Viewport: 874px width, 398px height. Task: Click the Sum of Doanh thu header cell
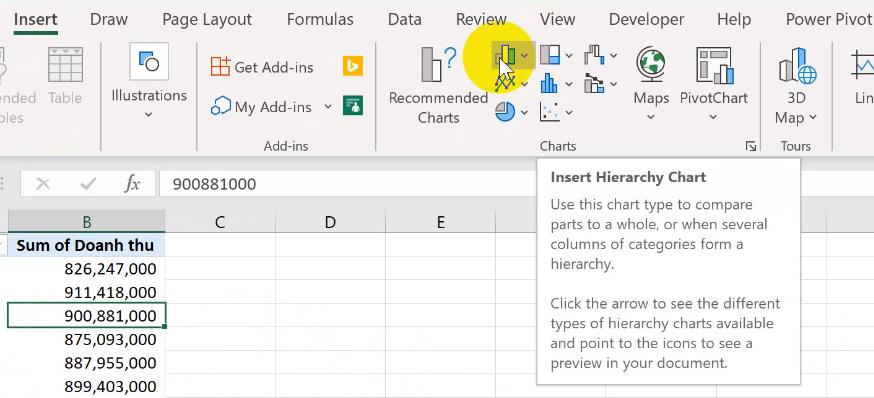coord(86,245)
